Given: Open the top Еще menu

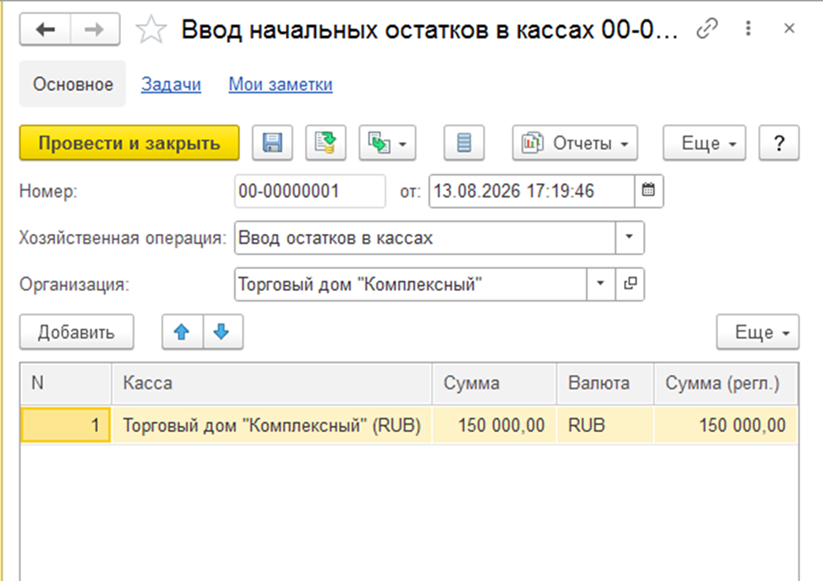Looking at the screenshot, I should coord(704,143).
